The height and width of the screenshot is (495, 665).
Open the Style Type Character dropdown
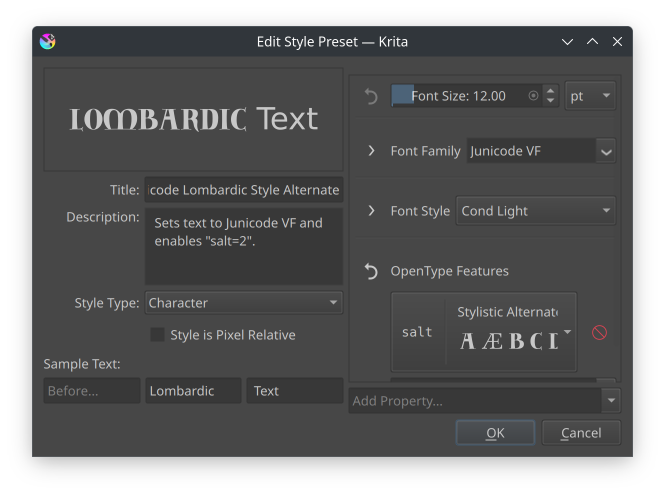pyautogui.click(x=243, y=303)
